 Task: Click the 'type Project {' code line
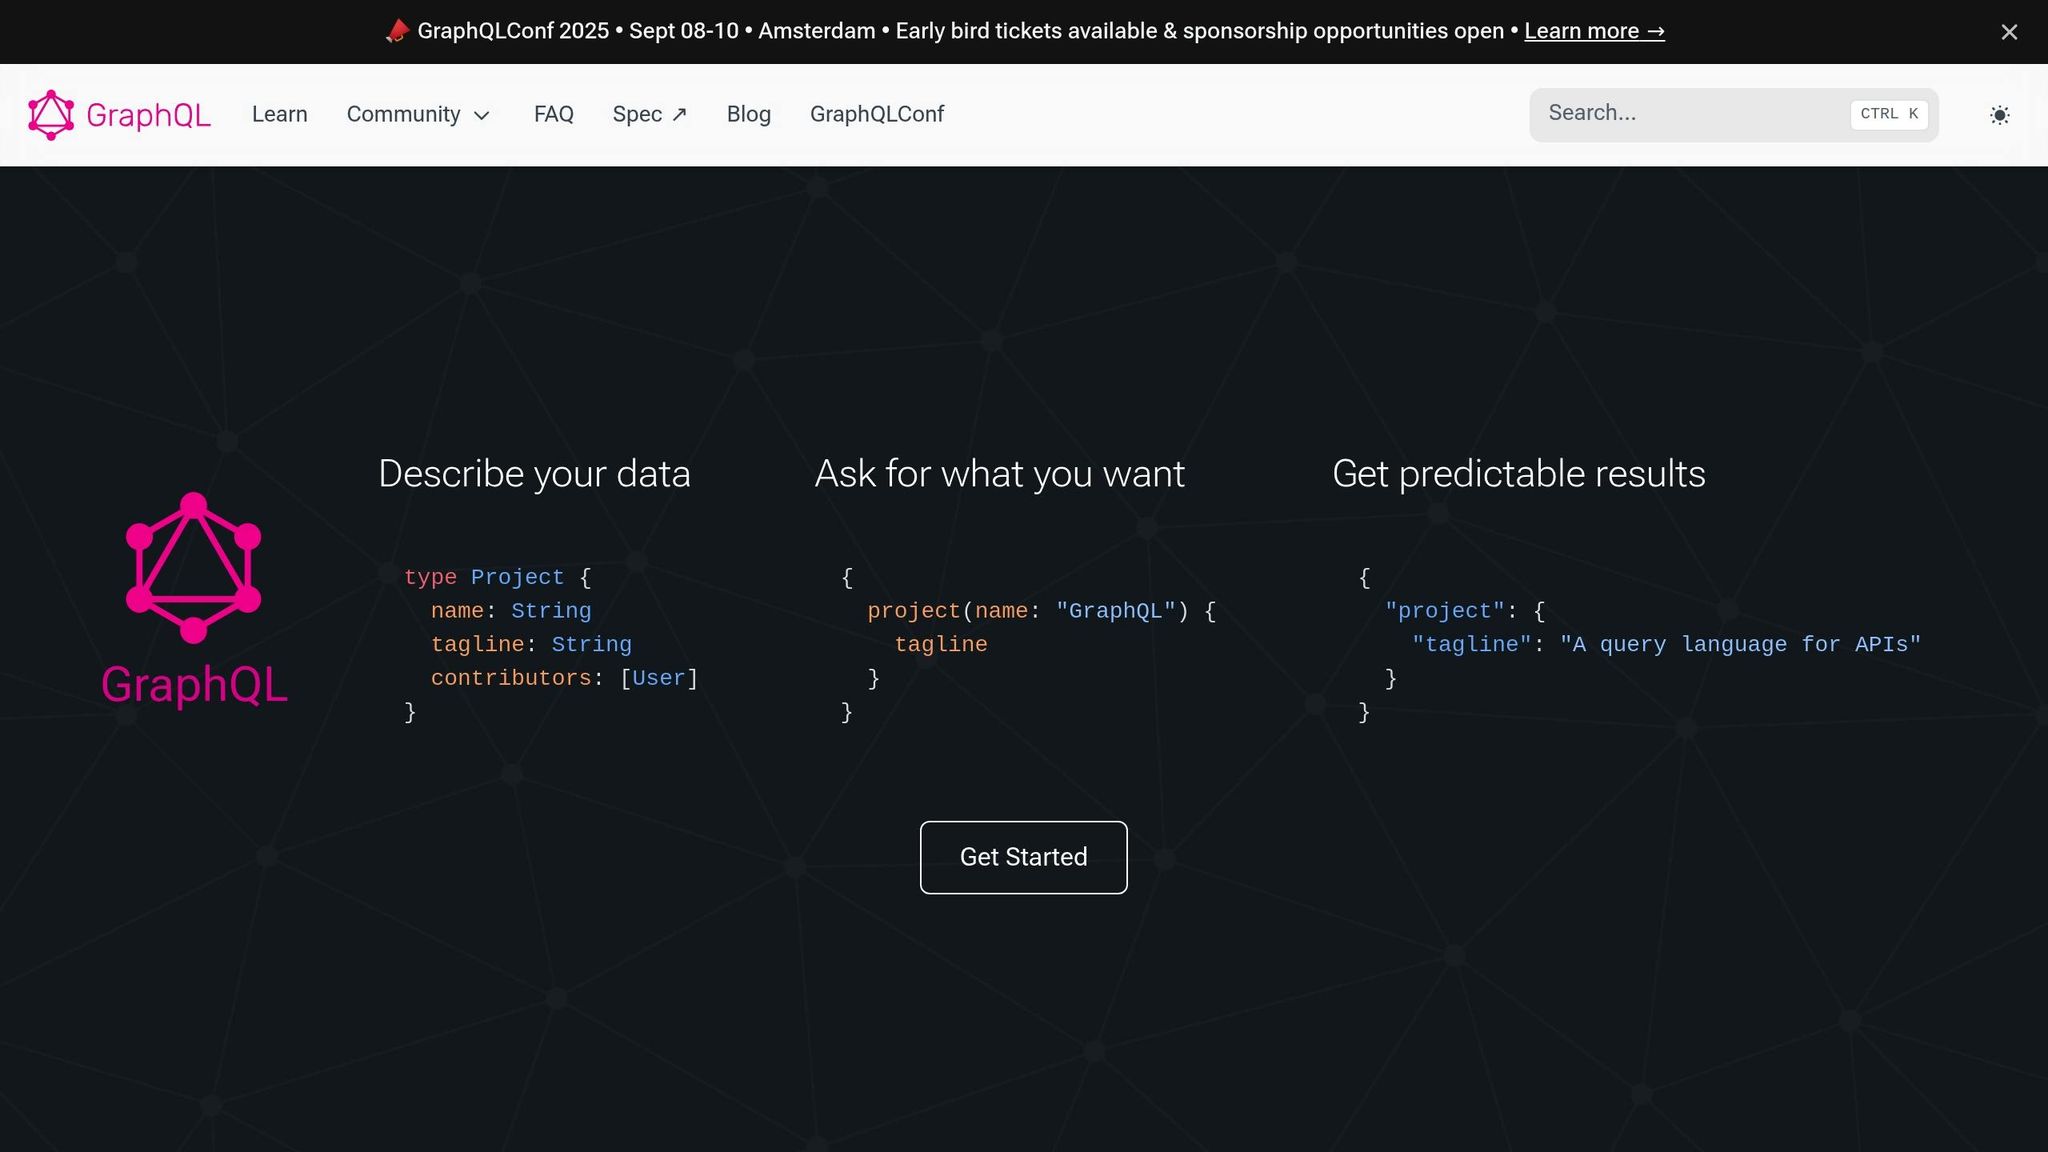(497, 577)
